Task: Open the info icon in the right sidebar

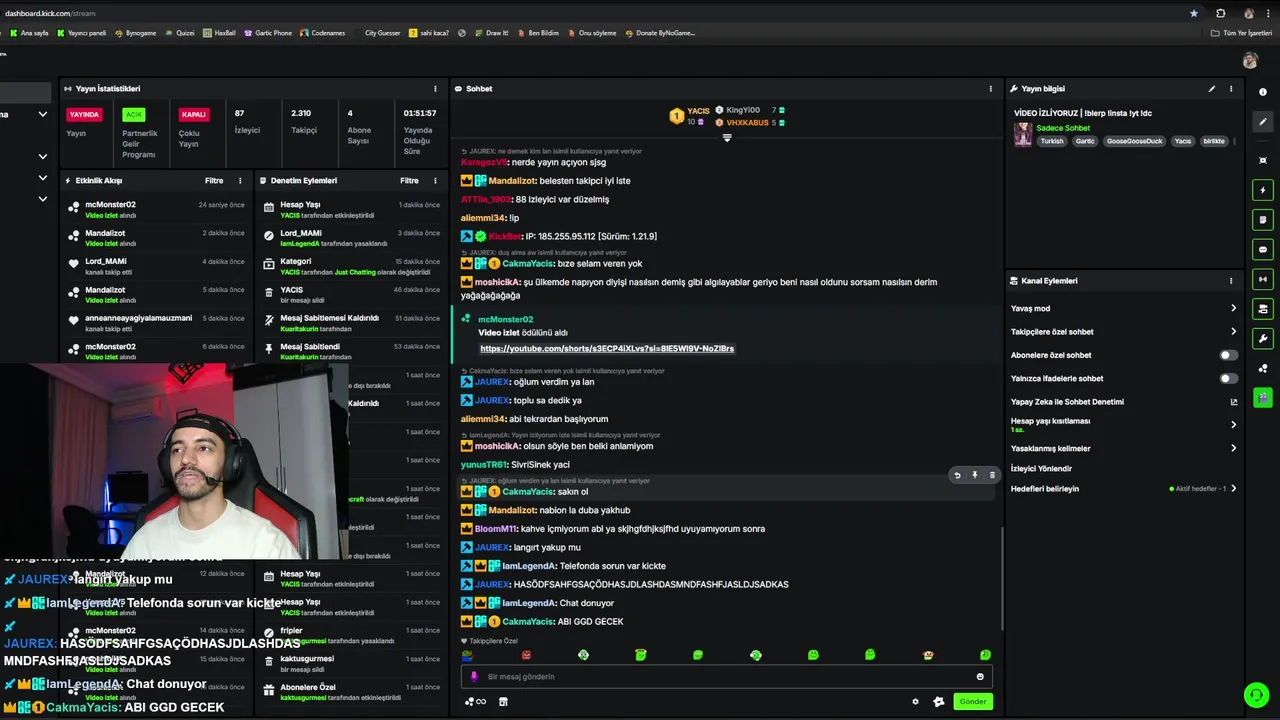Action: point(1263,92)
